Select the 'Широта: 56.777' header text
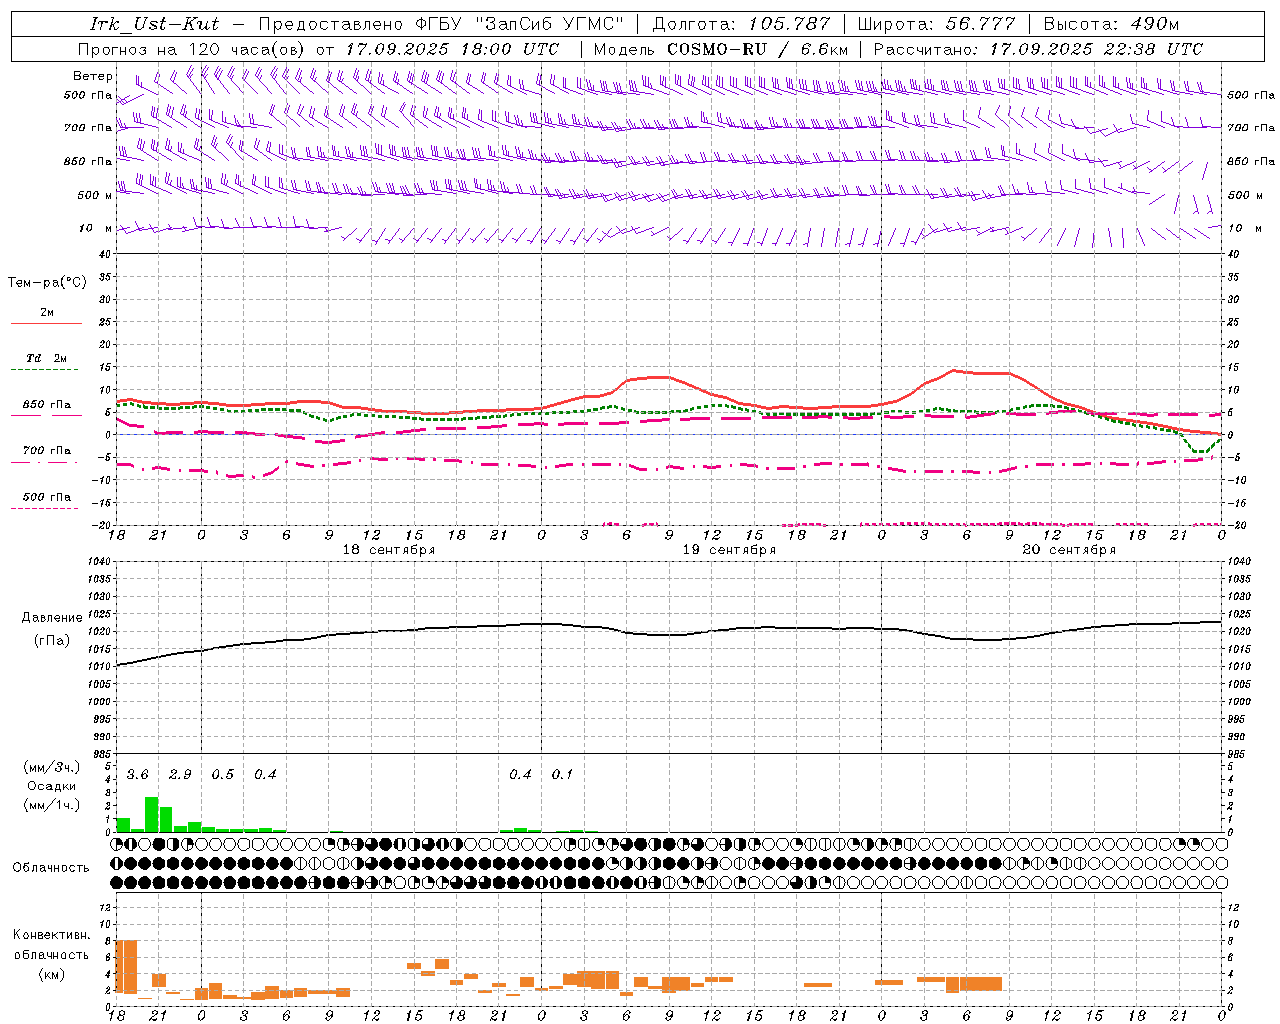 (936, 24)
